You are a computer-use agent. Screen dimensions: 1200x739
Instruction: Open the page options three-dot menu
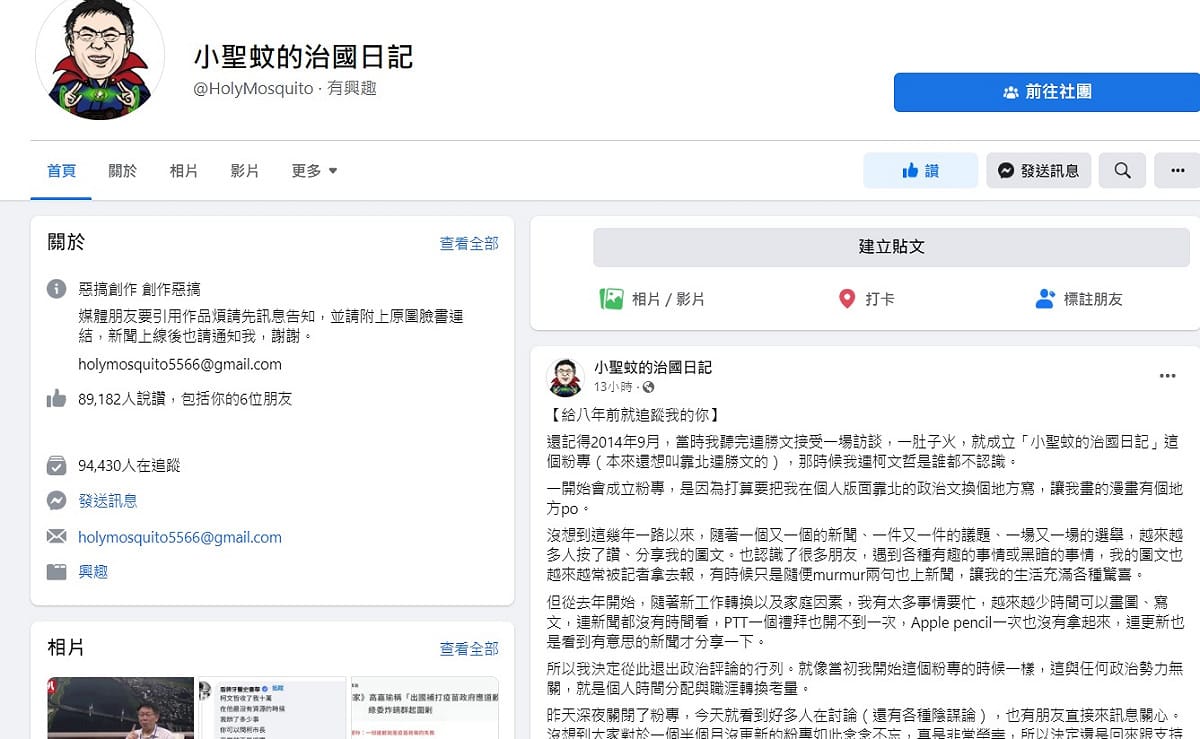coord(1177,171)
